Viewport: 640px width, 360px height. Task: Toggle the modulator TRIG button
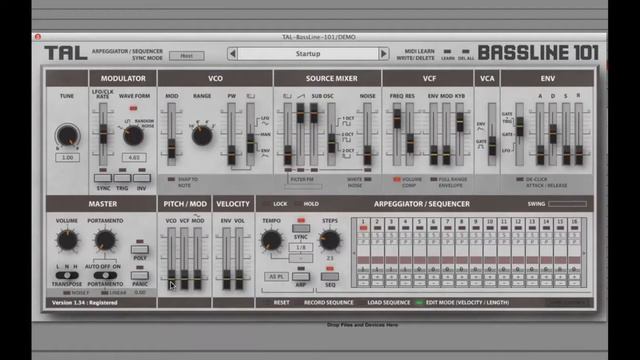pyautogui.click(x=122, y=178)
